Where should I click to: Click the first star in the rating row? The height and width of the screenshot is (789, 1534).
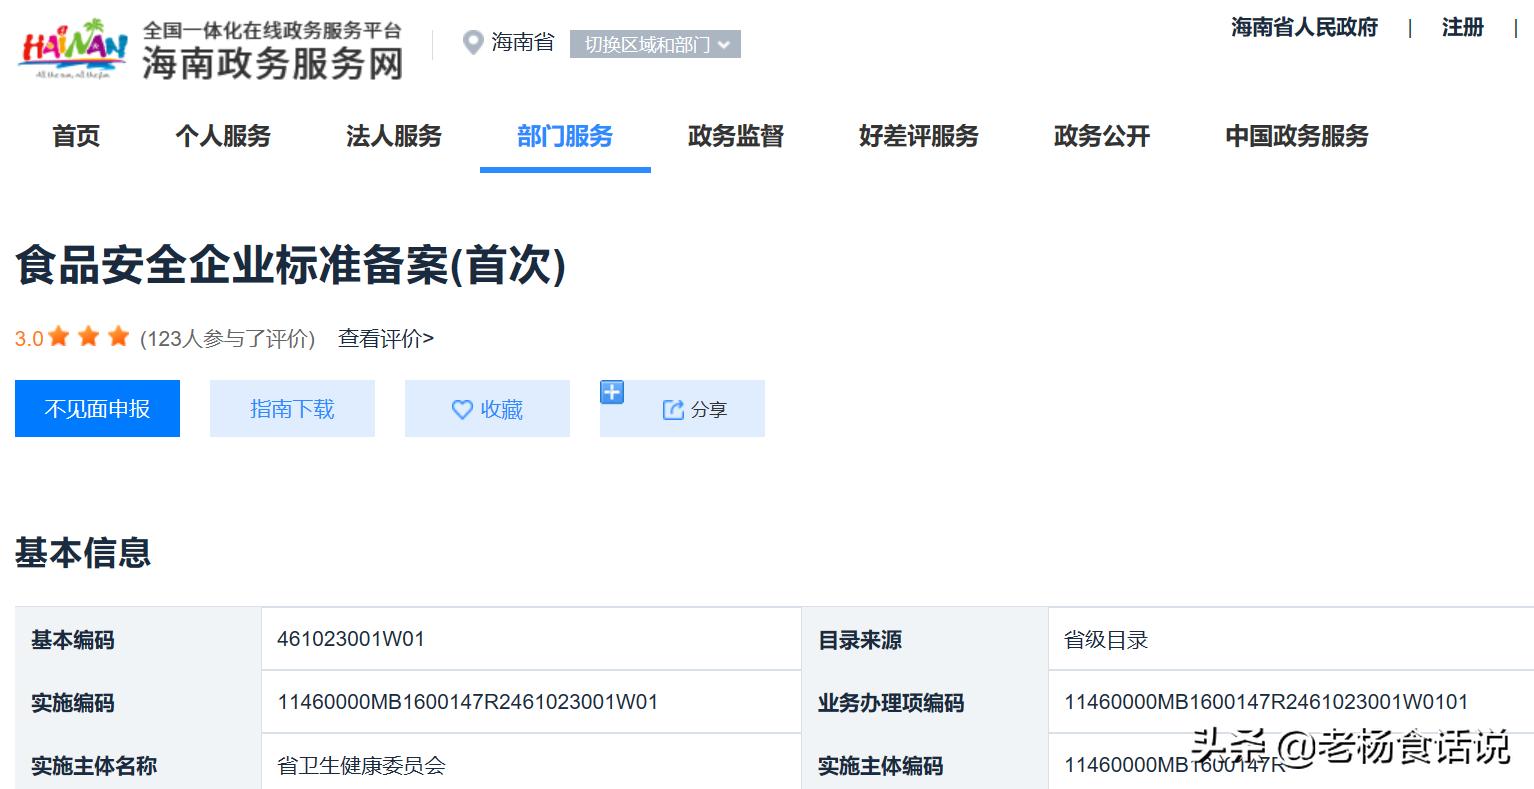pos(58,337)
